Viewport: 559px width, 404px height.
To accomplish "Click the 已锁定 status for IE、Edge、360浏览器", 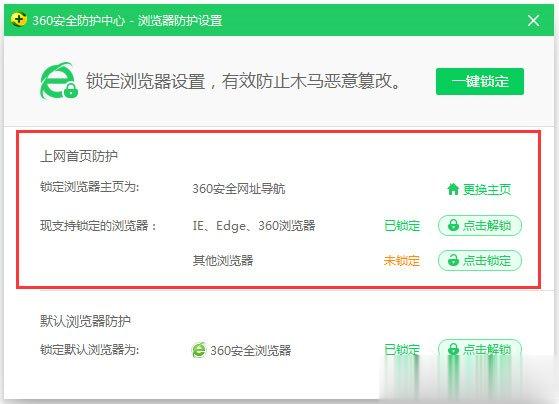I will point(402,226).
